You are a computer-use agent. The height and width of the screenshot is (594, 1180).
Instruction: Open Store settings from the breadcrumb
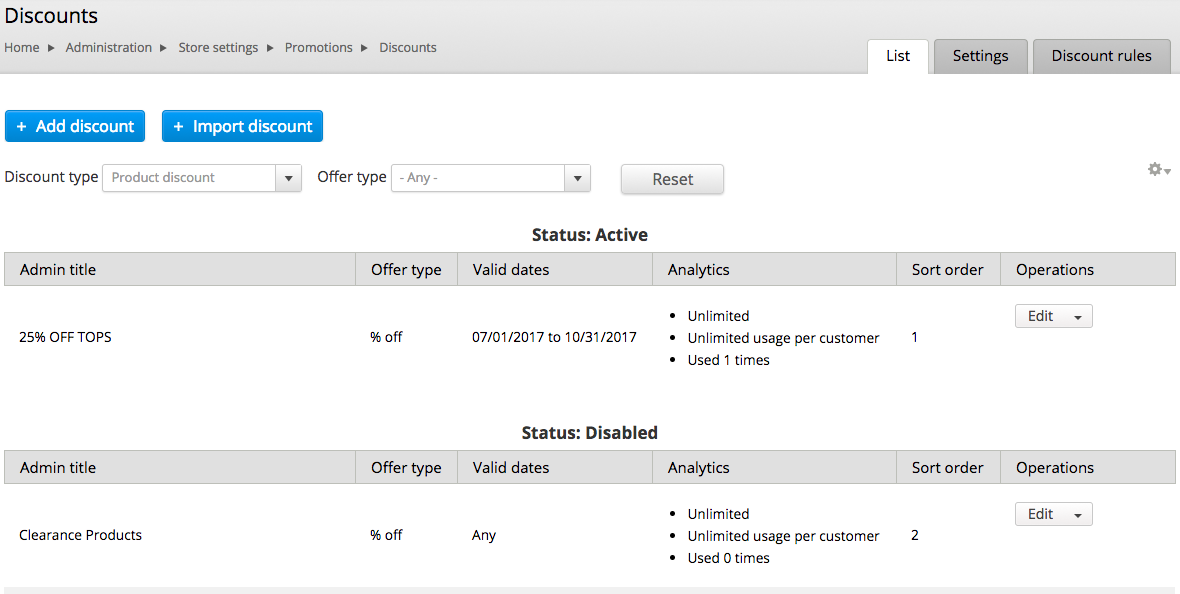tap(218, 47)
